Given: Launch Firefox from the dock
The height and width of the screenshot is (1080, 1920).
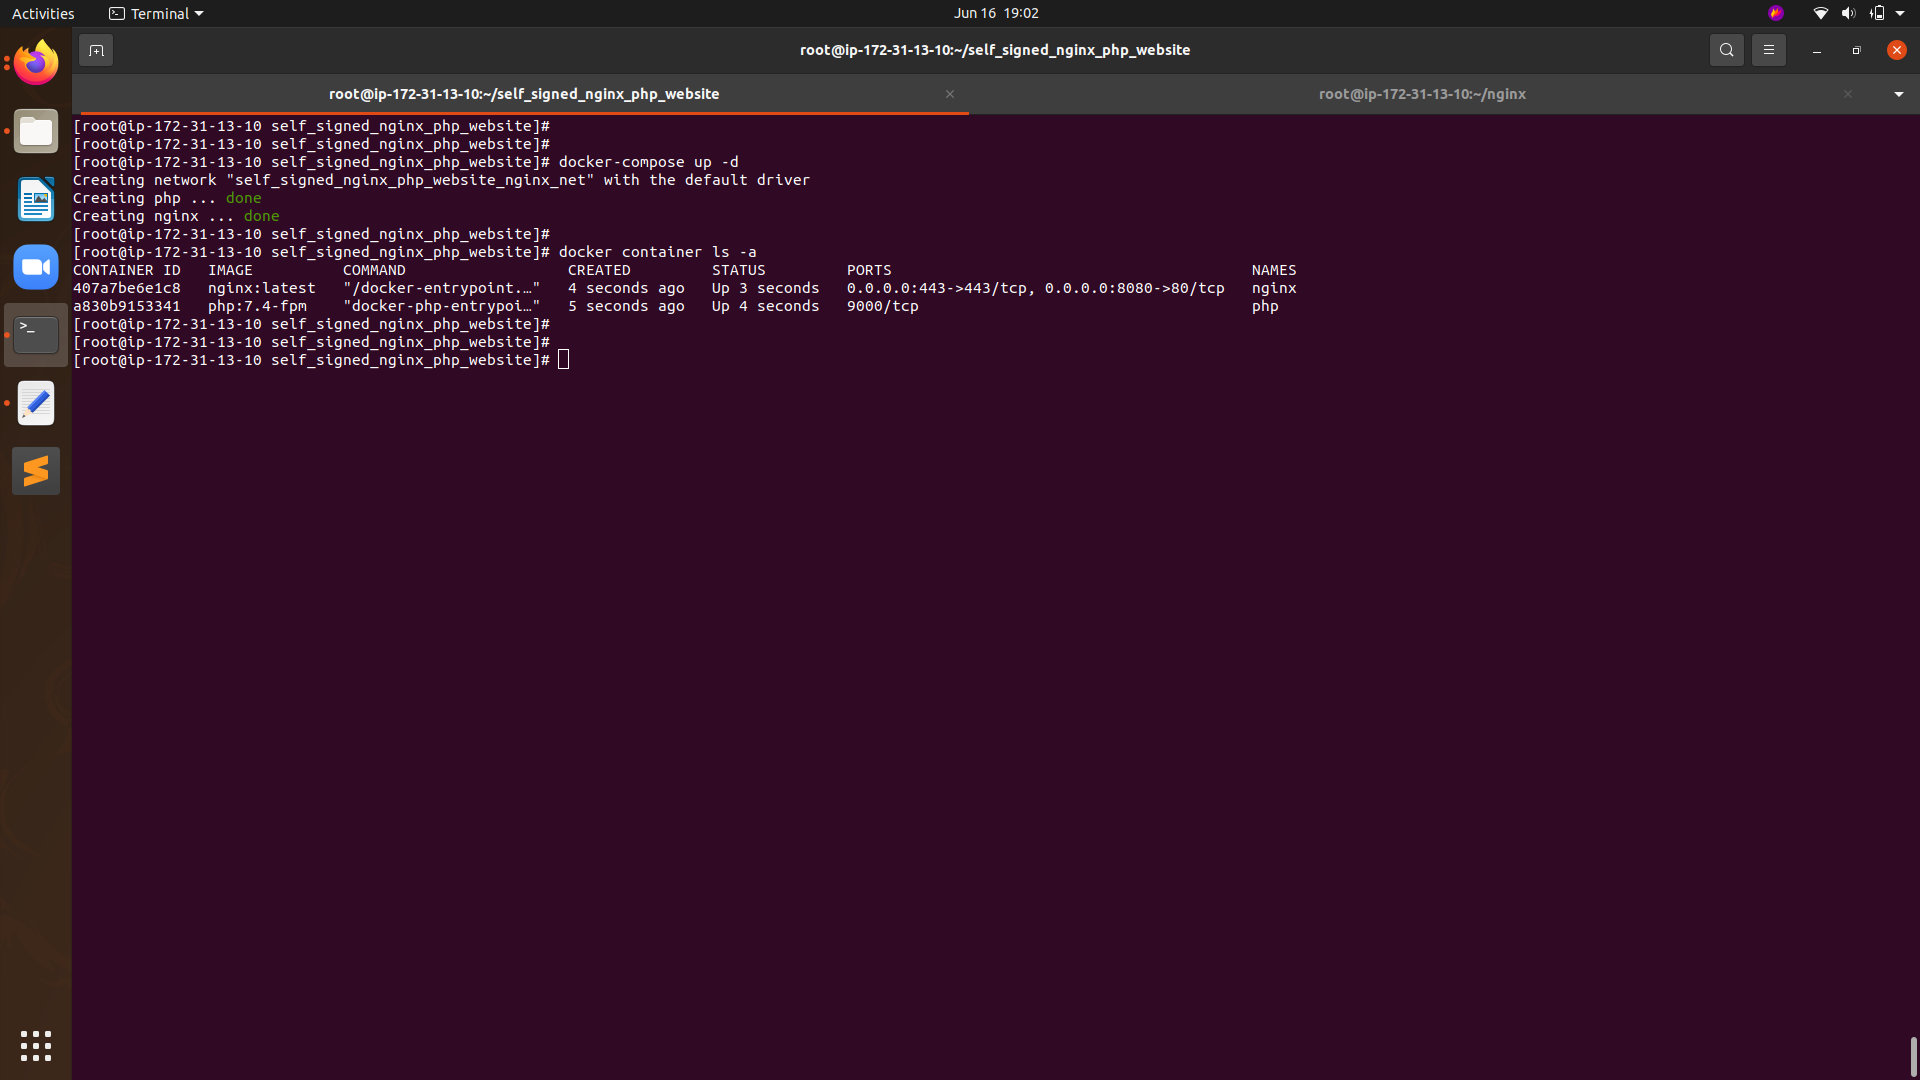Looking at the screenshot, I should tap(36, 64).
